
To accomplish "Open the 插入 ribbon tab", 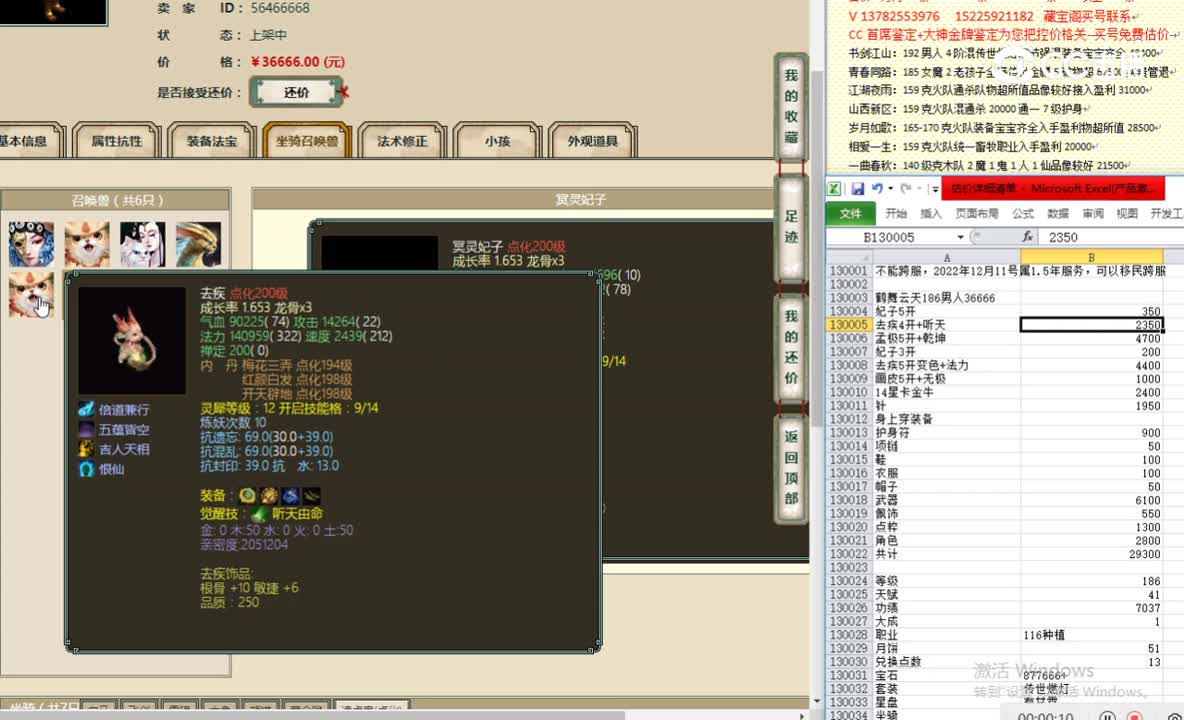I will pos(931,214).
